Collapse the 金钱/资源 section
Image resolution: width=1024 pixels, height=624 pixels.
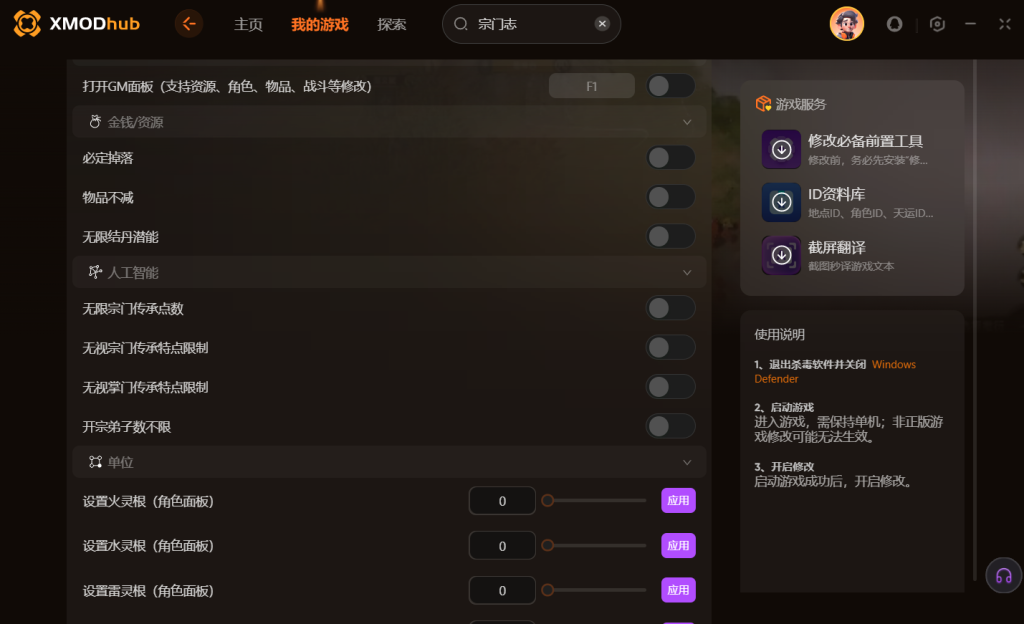686,122
